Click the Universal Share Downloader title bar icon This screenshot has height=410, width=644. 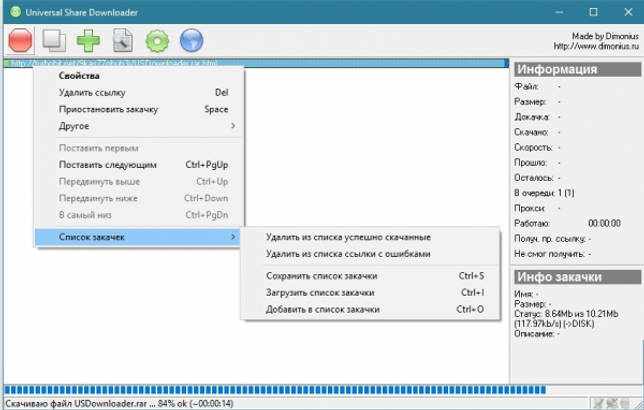[15, 12]
